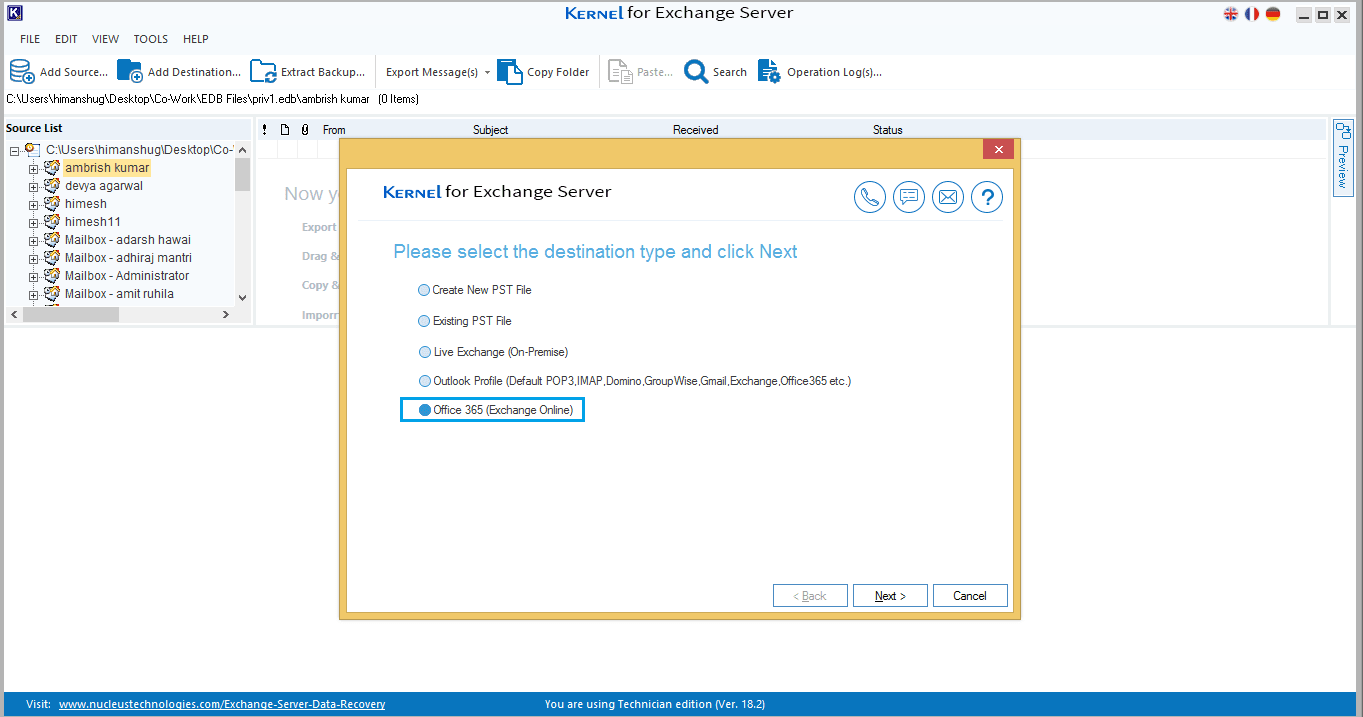The width and height of the screenshot is (1363, 717).
Task: Select the Mailbox - amit ruhila item
Action: pyautogui.click(x=119, y=294)
